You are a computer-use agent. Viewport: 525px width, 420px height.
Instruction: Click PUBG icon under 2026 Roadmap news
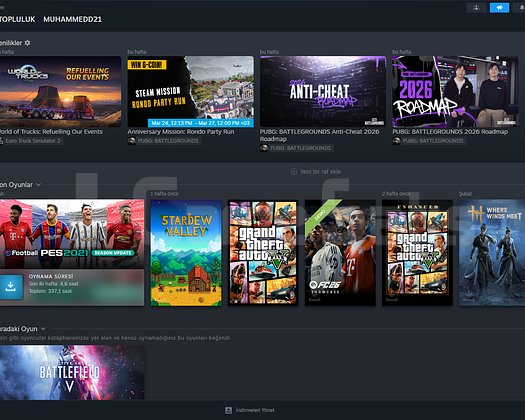[x=396, y=141]
